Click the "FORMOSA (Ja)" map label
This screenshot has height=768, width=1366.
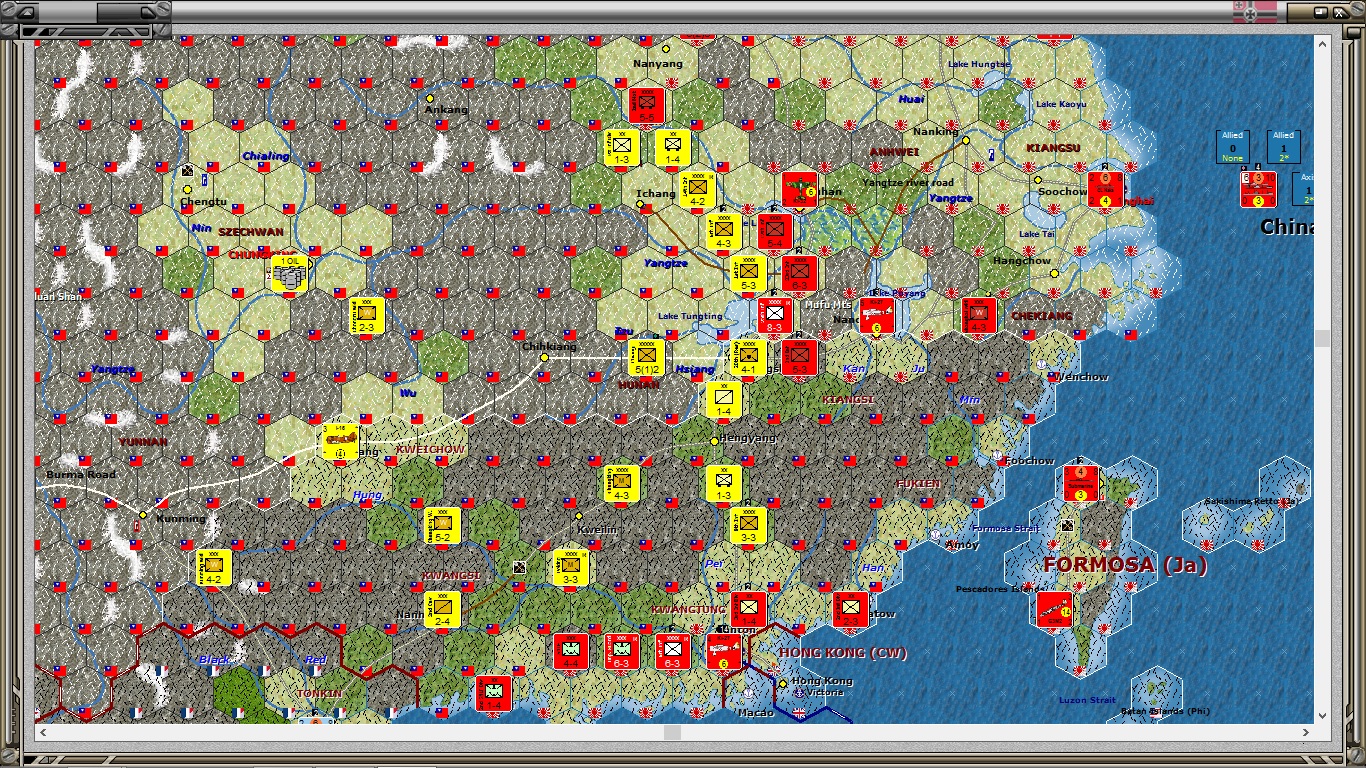1125,565
